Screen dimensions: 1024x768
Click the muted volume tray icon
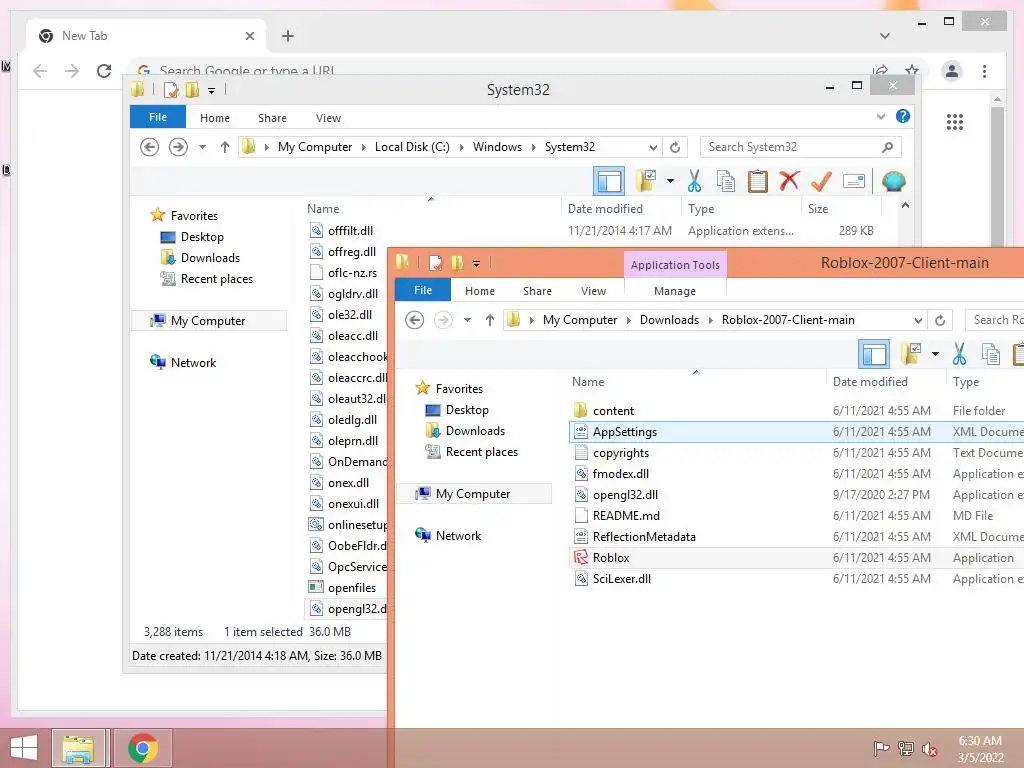pos(929,748)
